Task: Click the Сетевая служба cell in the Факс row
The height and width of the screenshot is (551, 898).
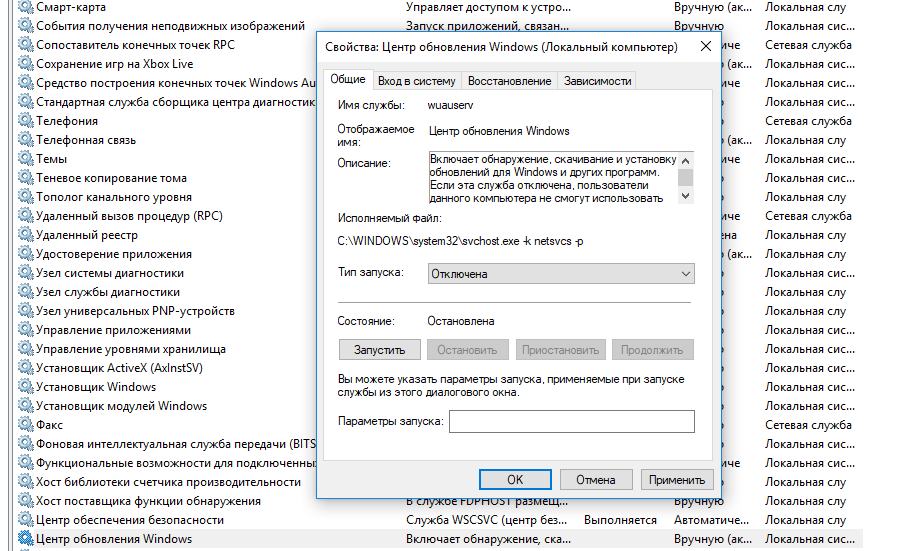Action: pos(808,425)
